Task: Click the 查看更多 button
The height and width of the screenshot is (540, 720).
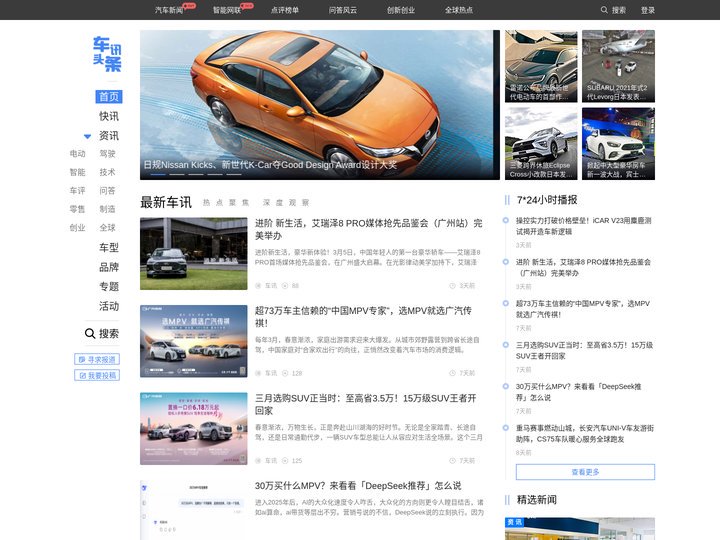Action: pyautogui.click(x=585, y=472)
